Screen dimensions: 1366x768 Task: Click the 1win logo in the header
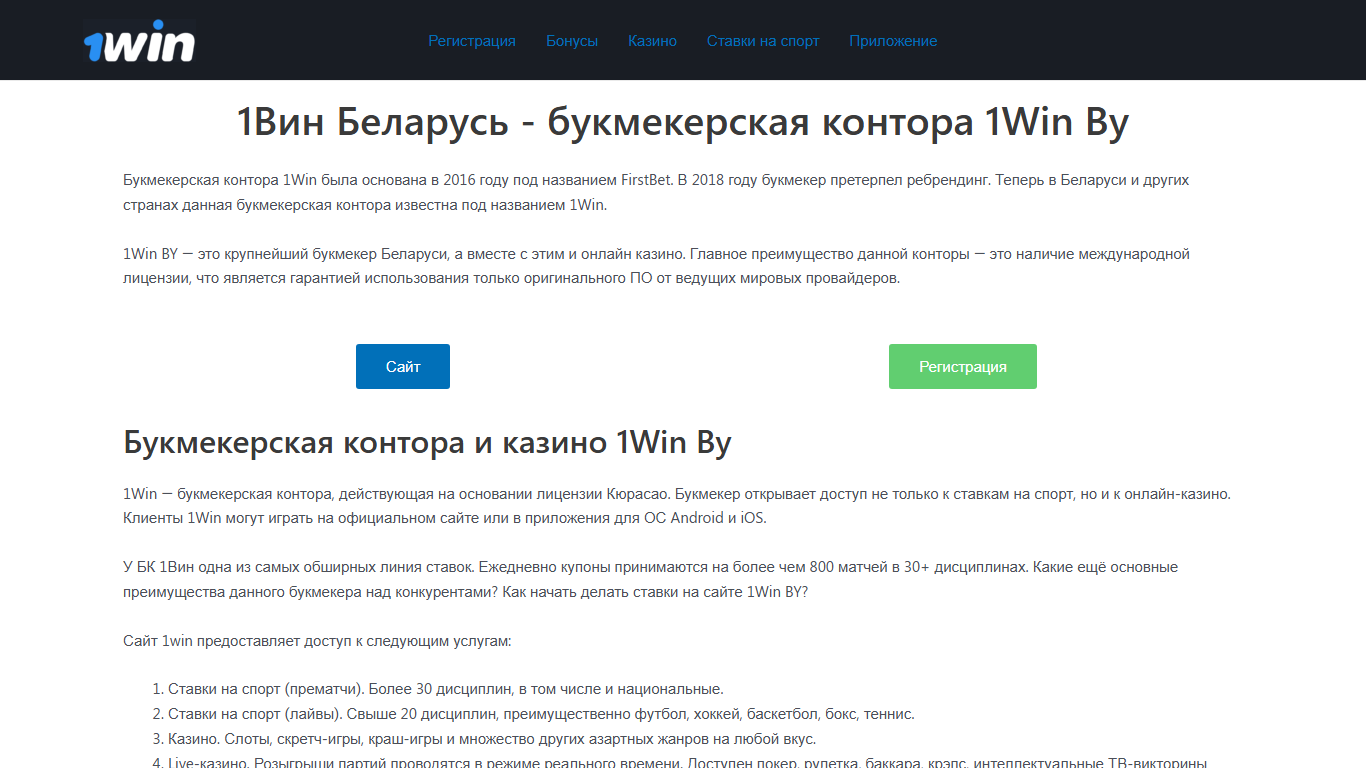click(x=139, y=41)
